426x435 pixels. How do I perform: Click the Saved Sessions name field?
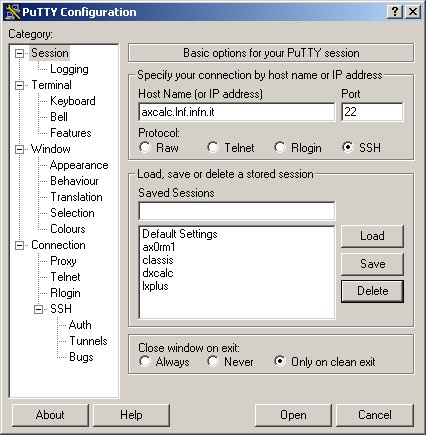pyautogui.click(x=237, y=211)
